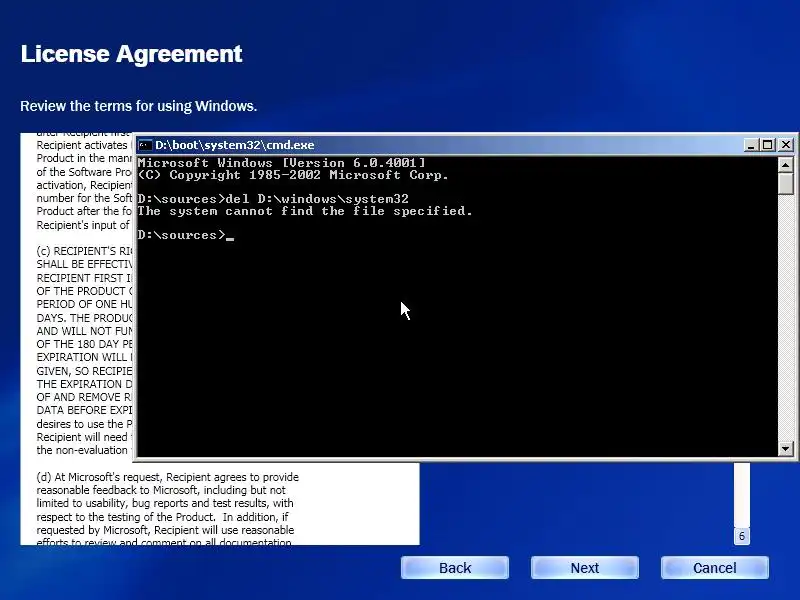
Task: Open cmd.exe title bar system icon
Action: pyautogui.click(x=145, y=145)
